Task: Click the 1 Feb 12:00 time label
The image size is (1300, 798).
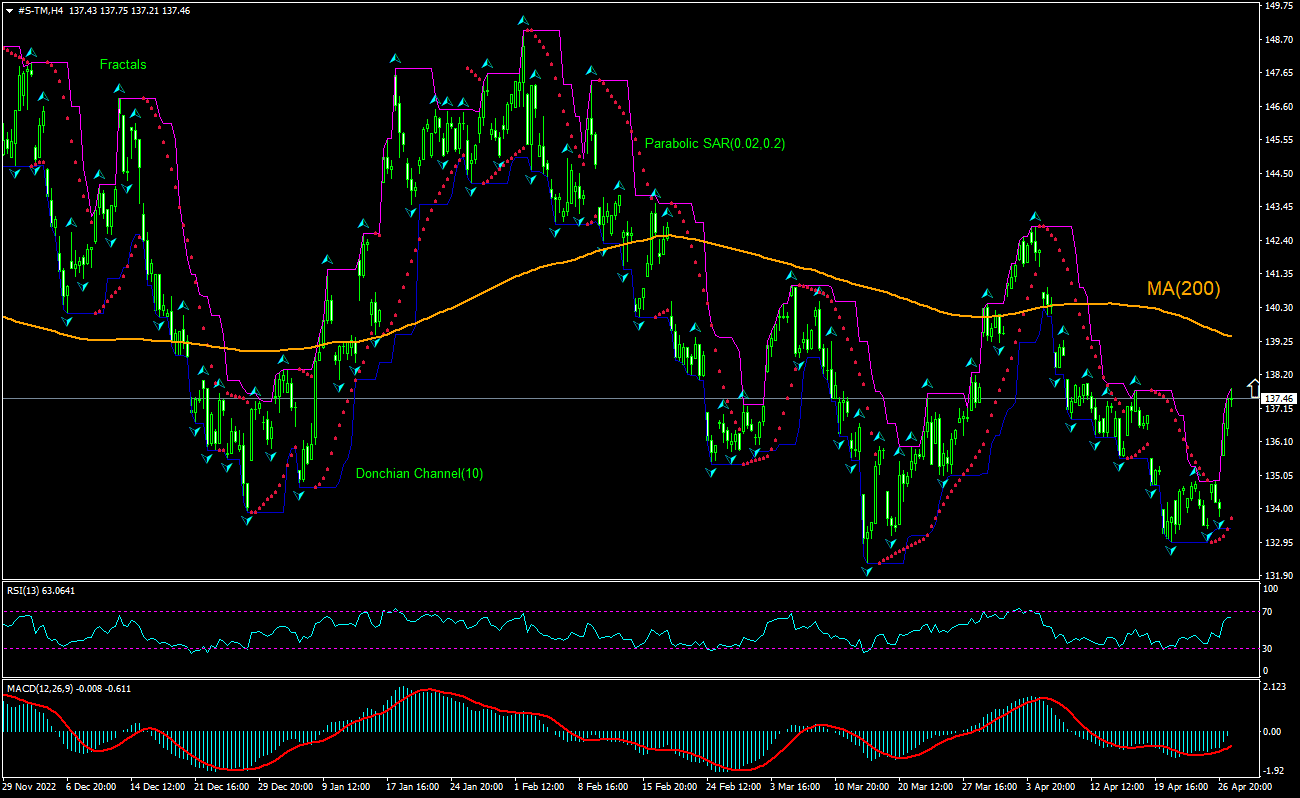Action: [x=538, y=787]
